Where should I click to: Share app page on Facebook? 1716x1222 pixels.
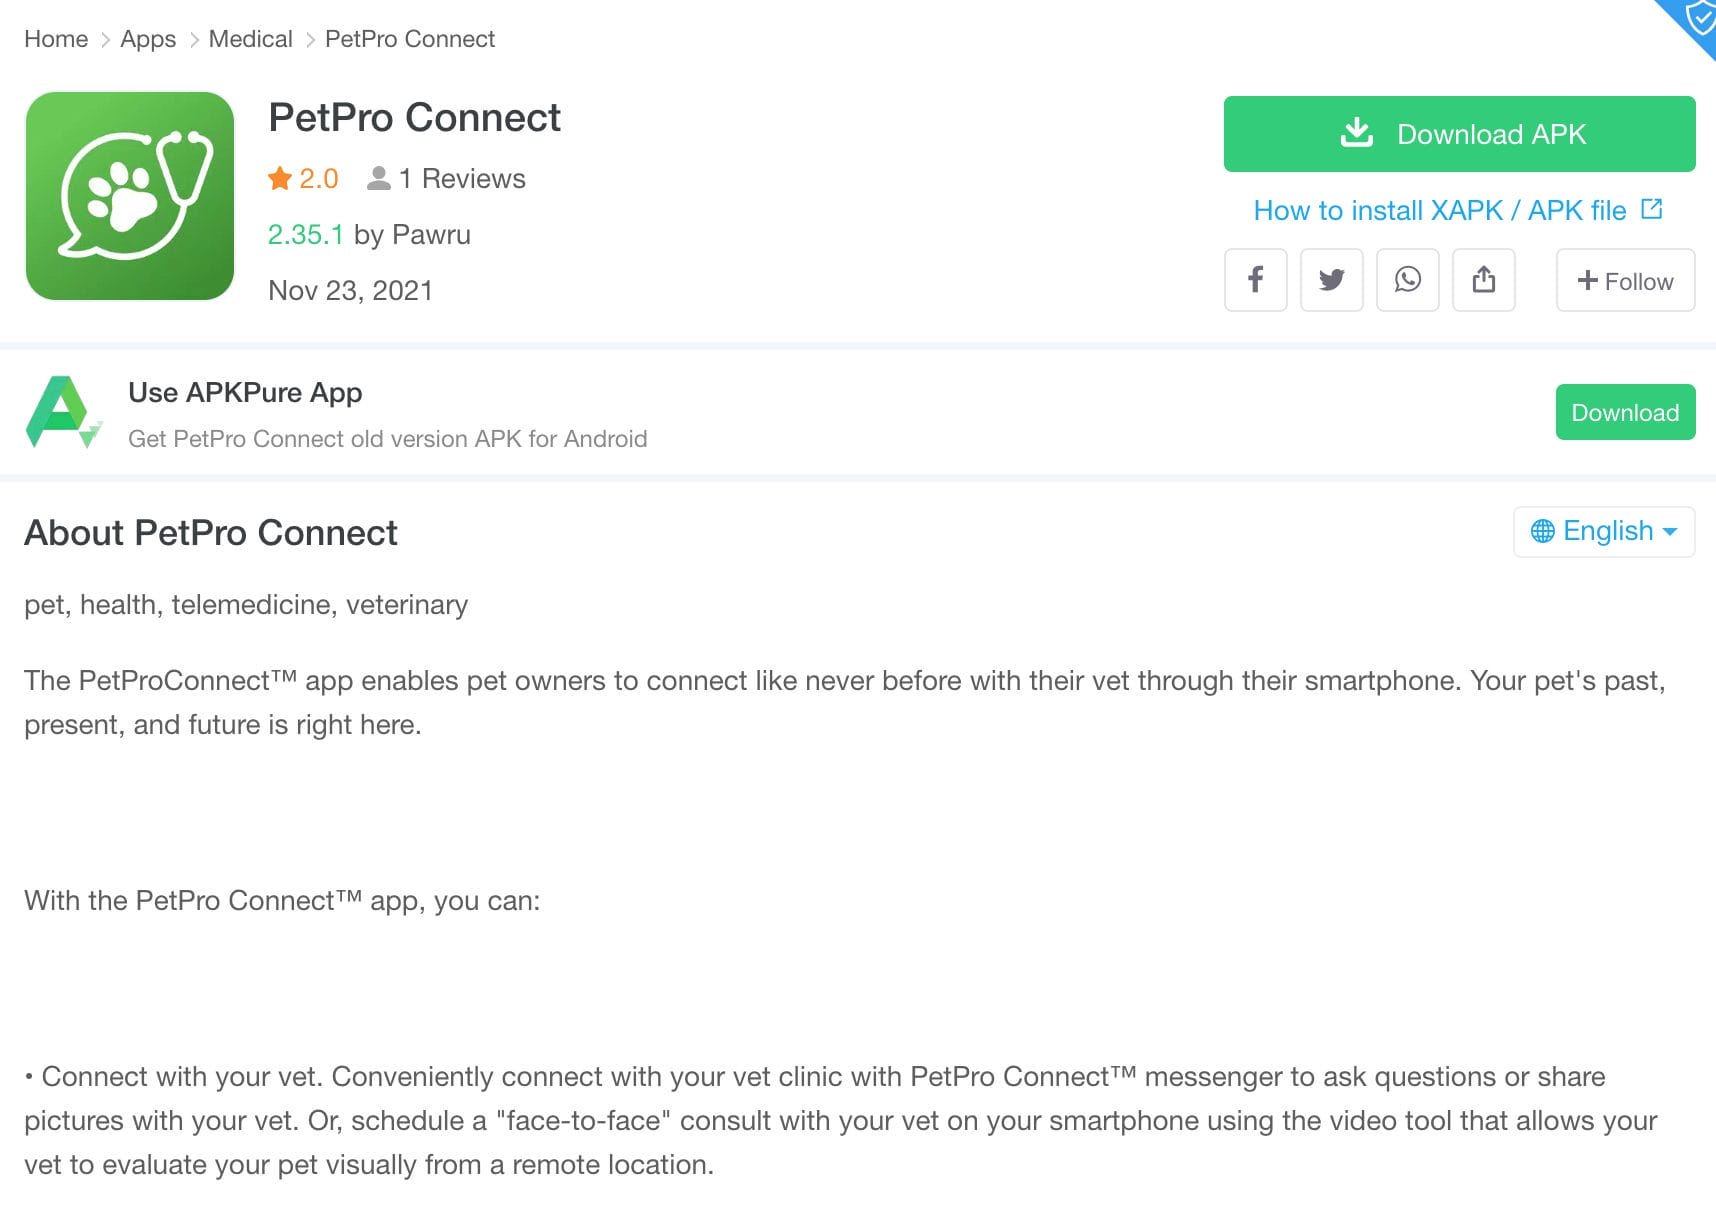[x=1255, y=281]
